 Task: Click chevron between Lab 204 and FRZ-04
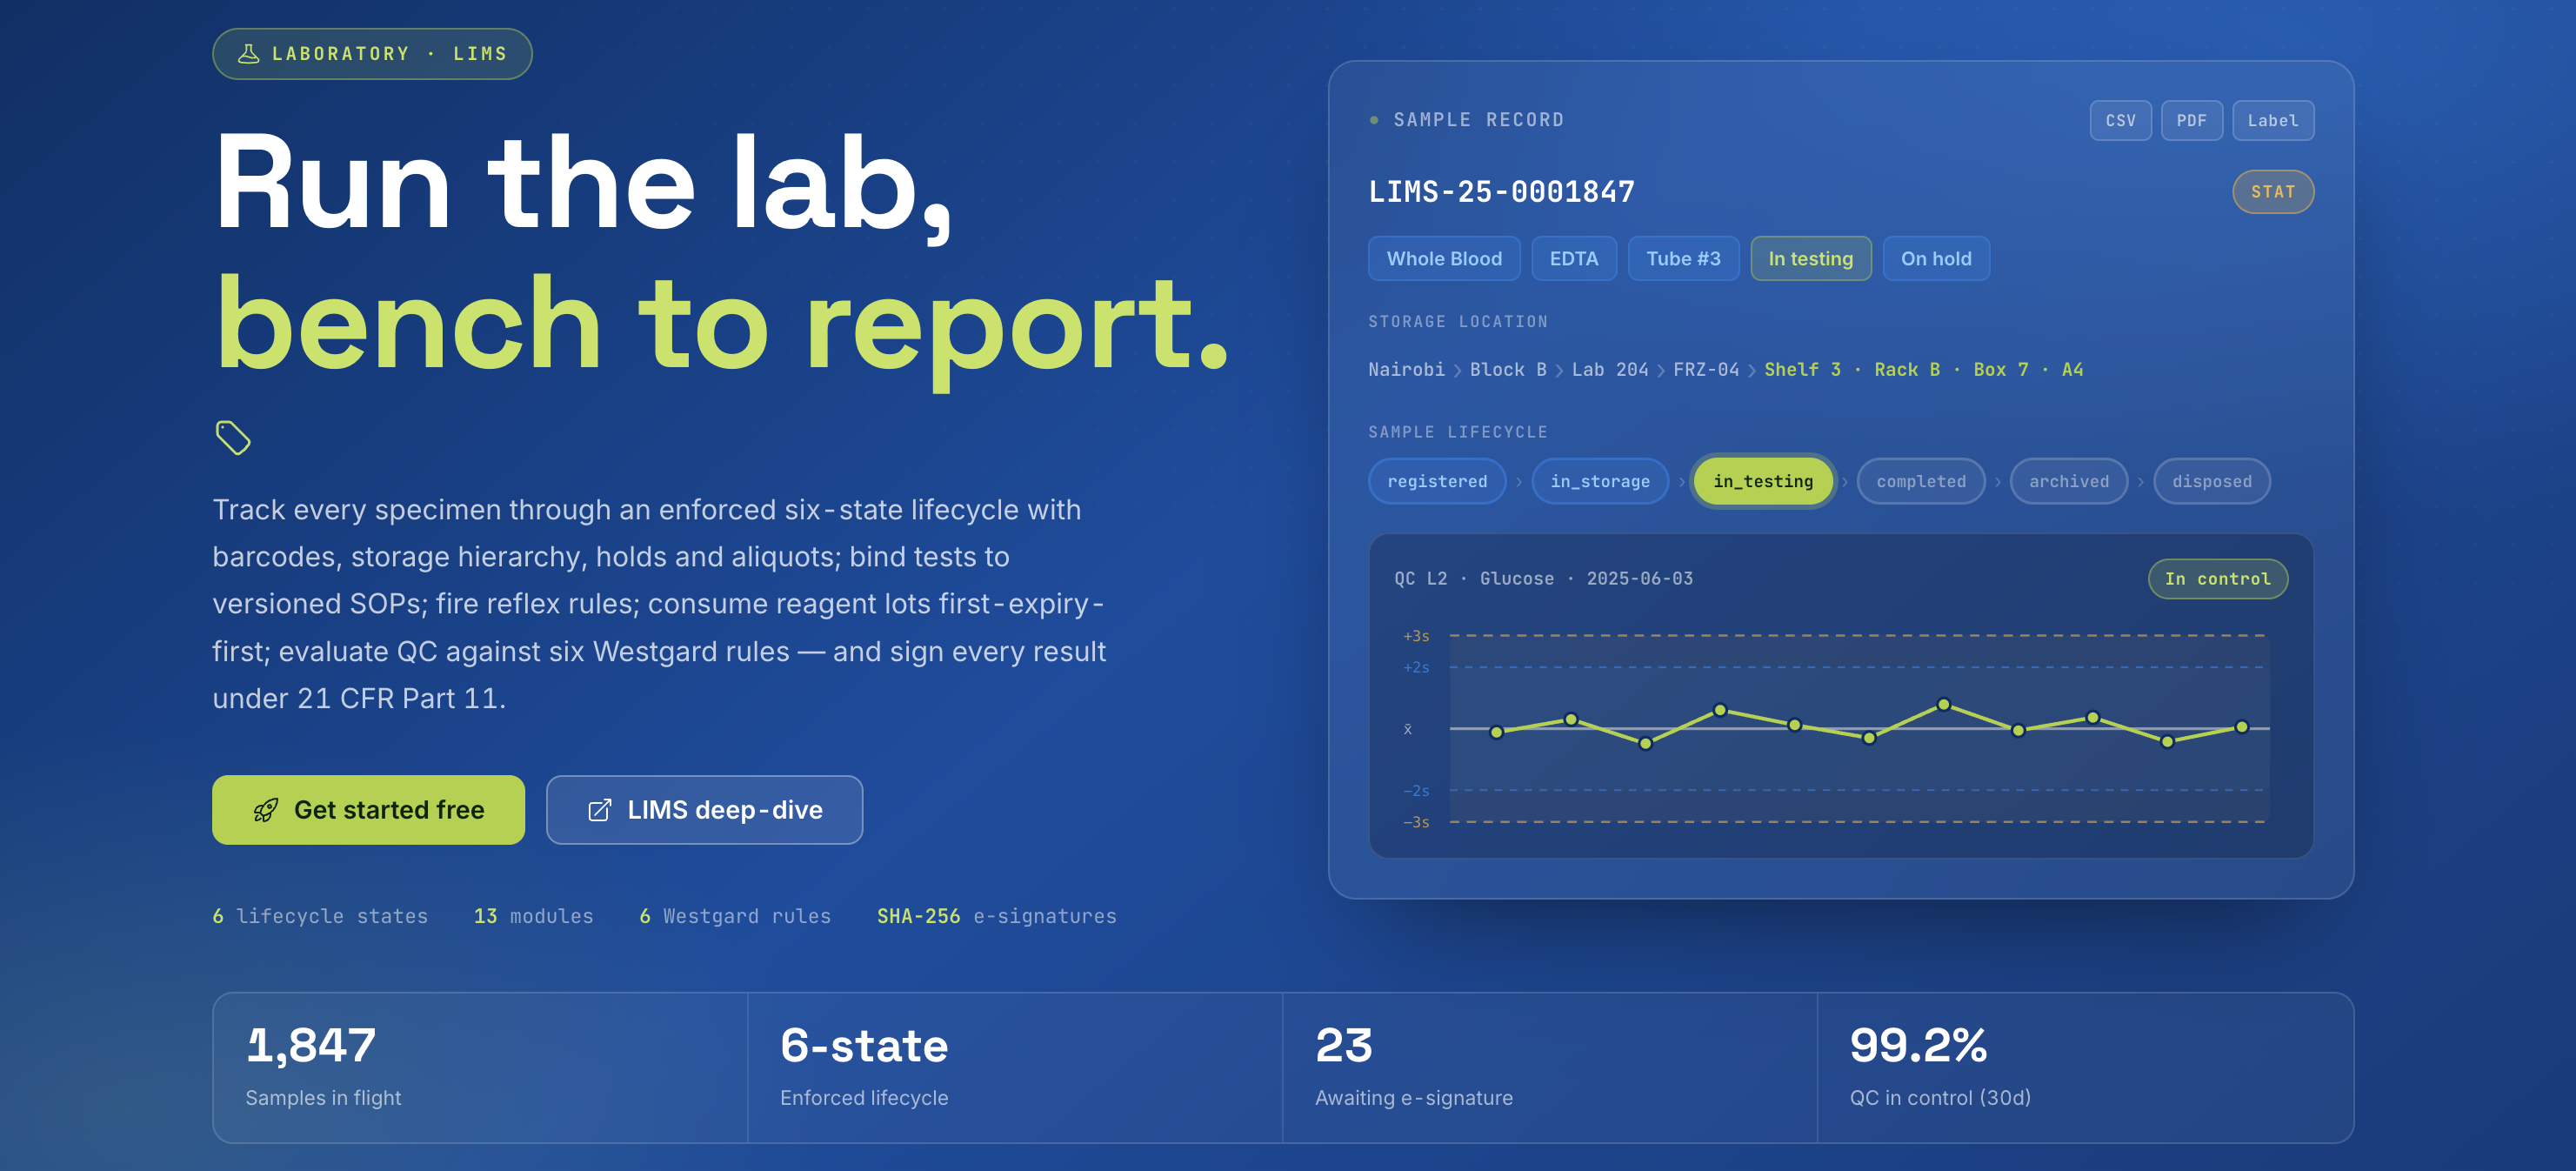tap(1661, 371)
